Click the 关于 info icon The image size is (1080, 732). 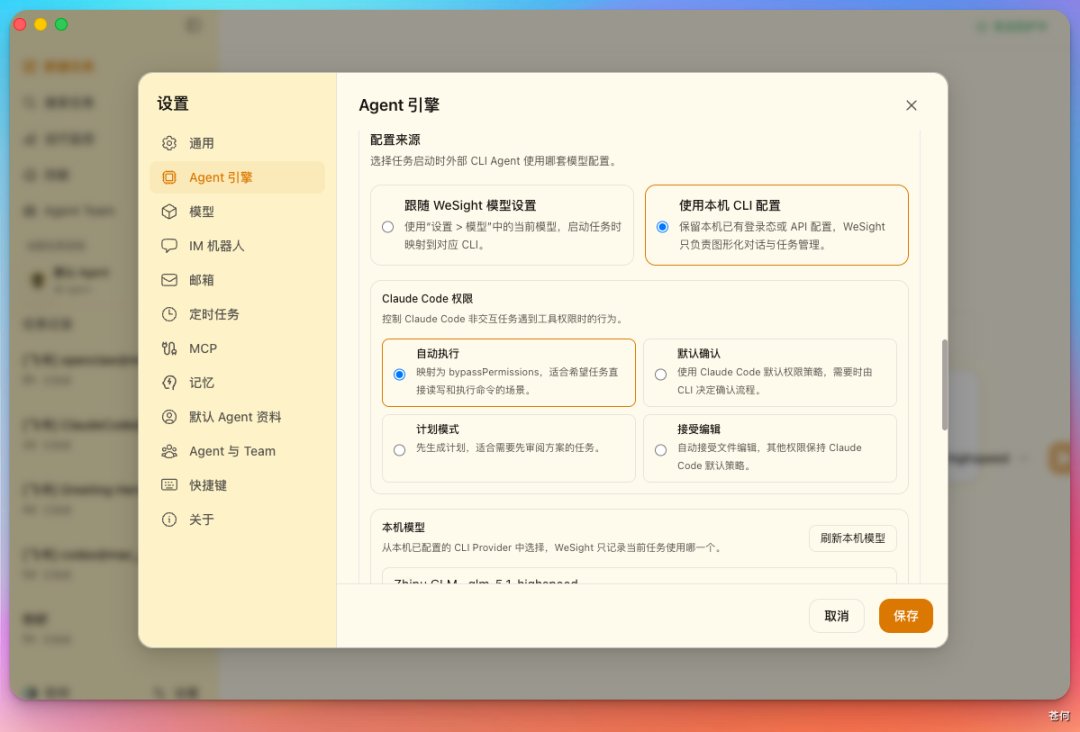169,519
